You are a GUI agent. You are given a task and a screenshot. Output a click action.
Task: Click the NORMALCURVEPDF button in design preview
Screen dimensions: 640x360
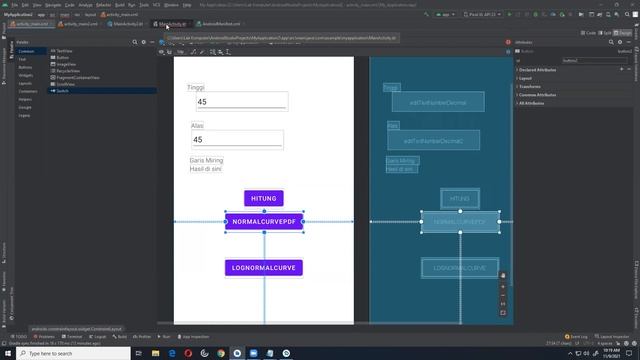point(264,222)
